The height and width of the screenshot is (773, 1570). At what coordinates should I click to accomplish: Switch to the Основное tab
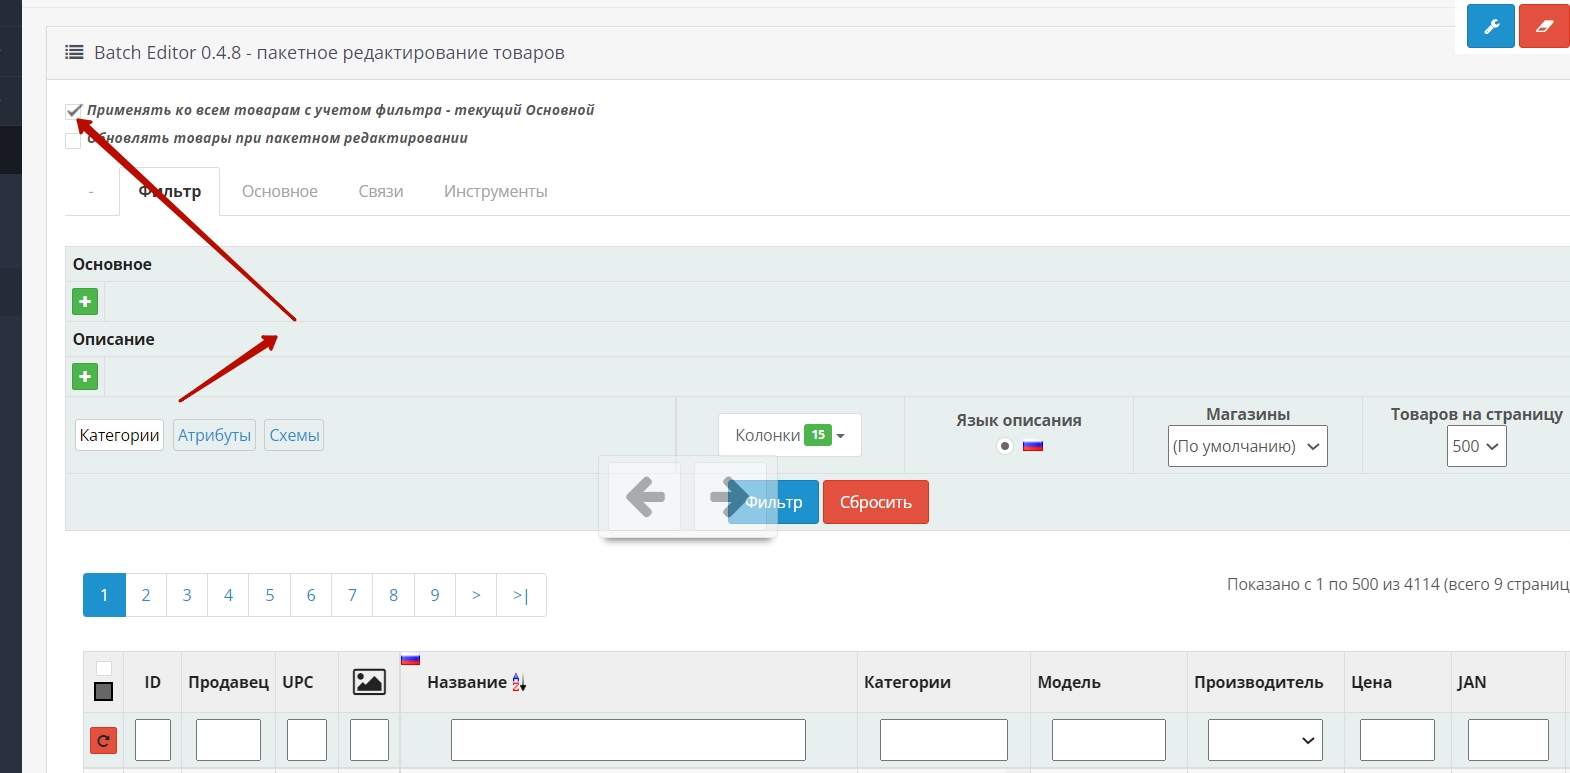pos(280,191)
